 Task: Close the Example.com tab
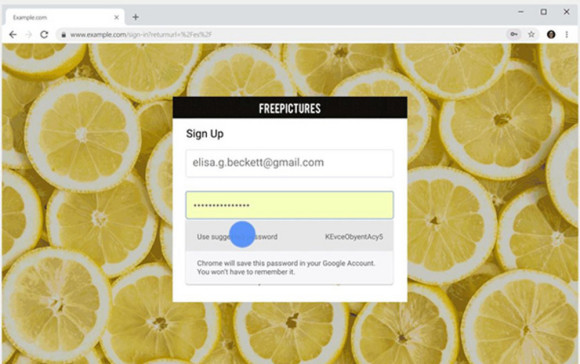117,17
